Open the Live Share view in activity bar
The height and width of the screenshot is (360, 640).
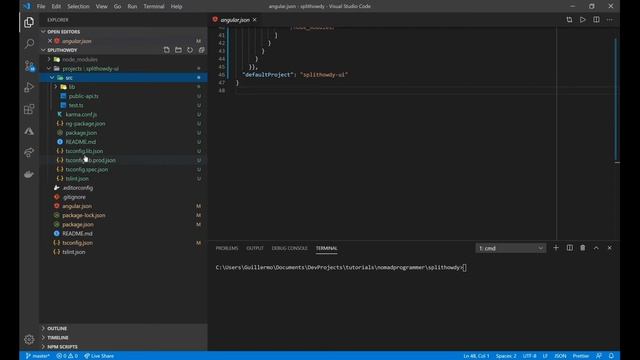point(29,153)
